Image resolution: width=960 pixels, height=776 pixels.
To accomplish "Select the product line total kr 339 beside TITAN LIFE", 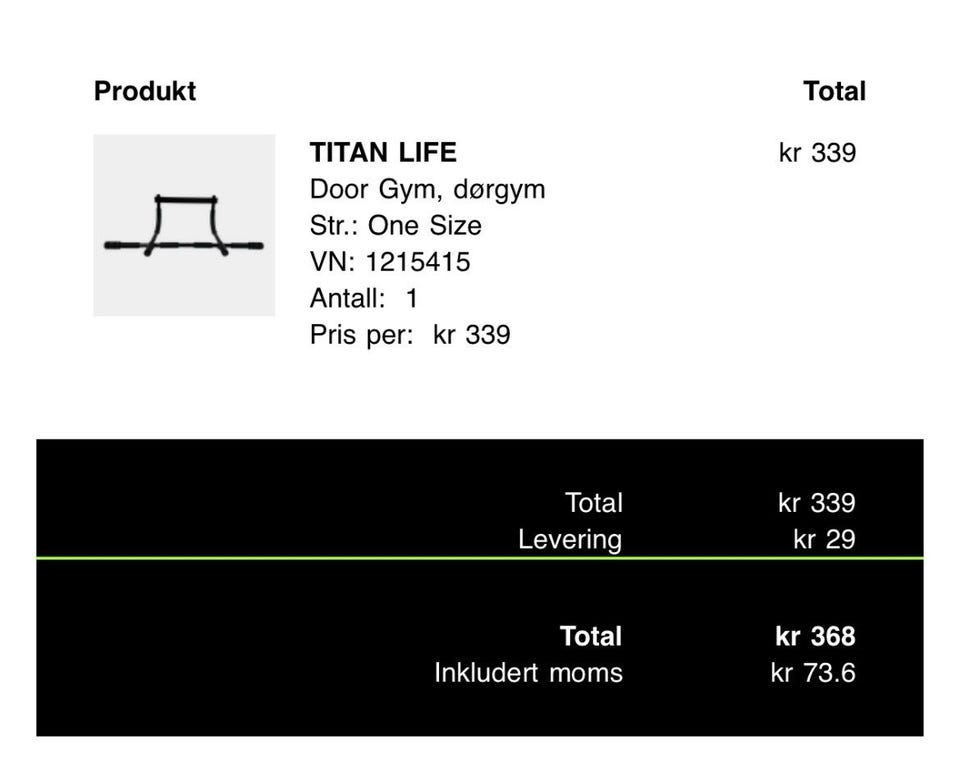I will tap(817, 153).
